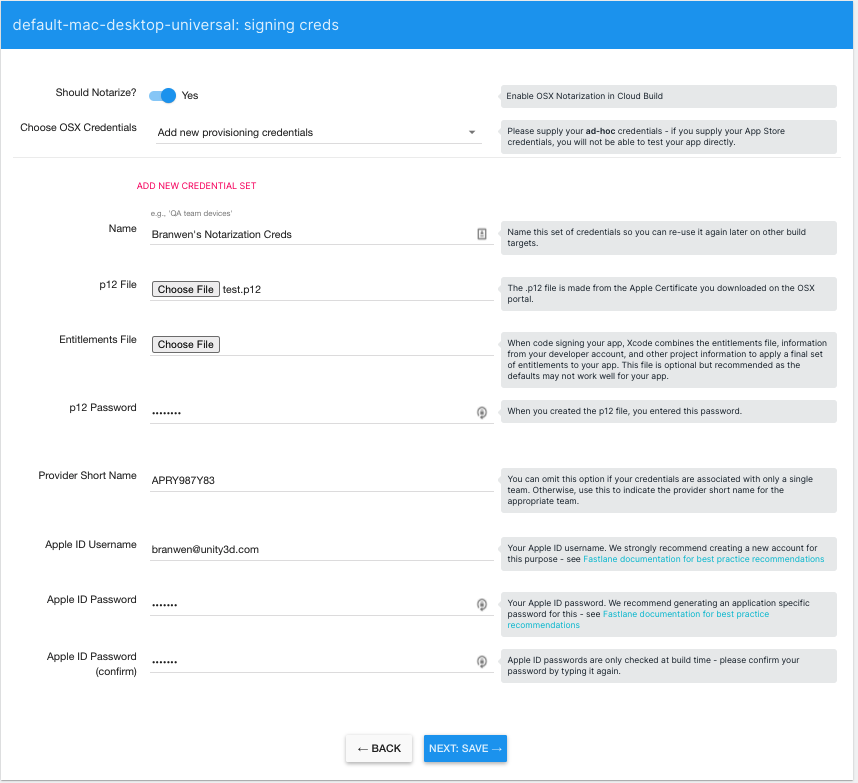Open the Add new provisioning credentials dropdown
Viewport: 858px width, 783px height.
pos(300,132)
